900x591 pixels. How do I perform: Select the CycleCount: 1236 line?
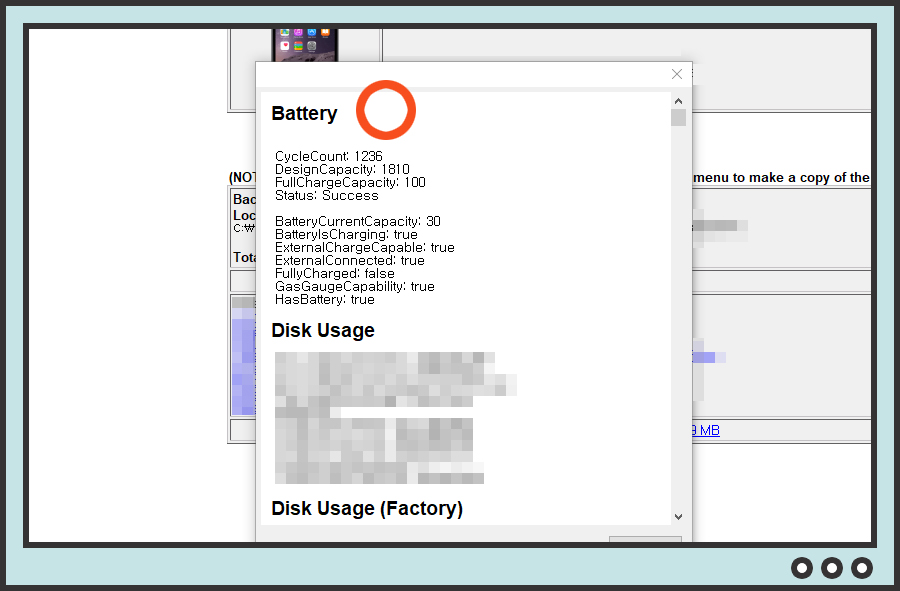coord(328,156)
